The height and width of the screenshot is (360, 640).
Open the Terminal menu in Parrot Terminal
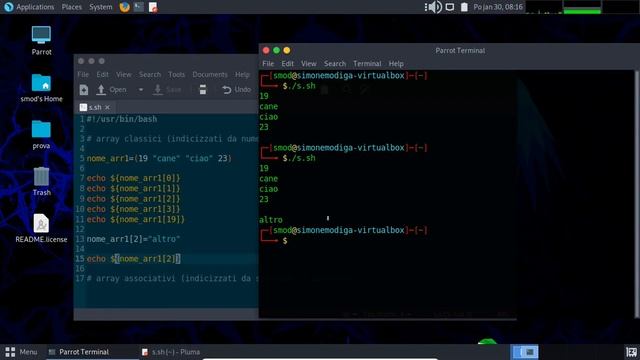point(367,64)
